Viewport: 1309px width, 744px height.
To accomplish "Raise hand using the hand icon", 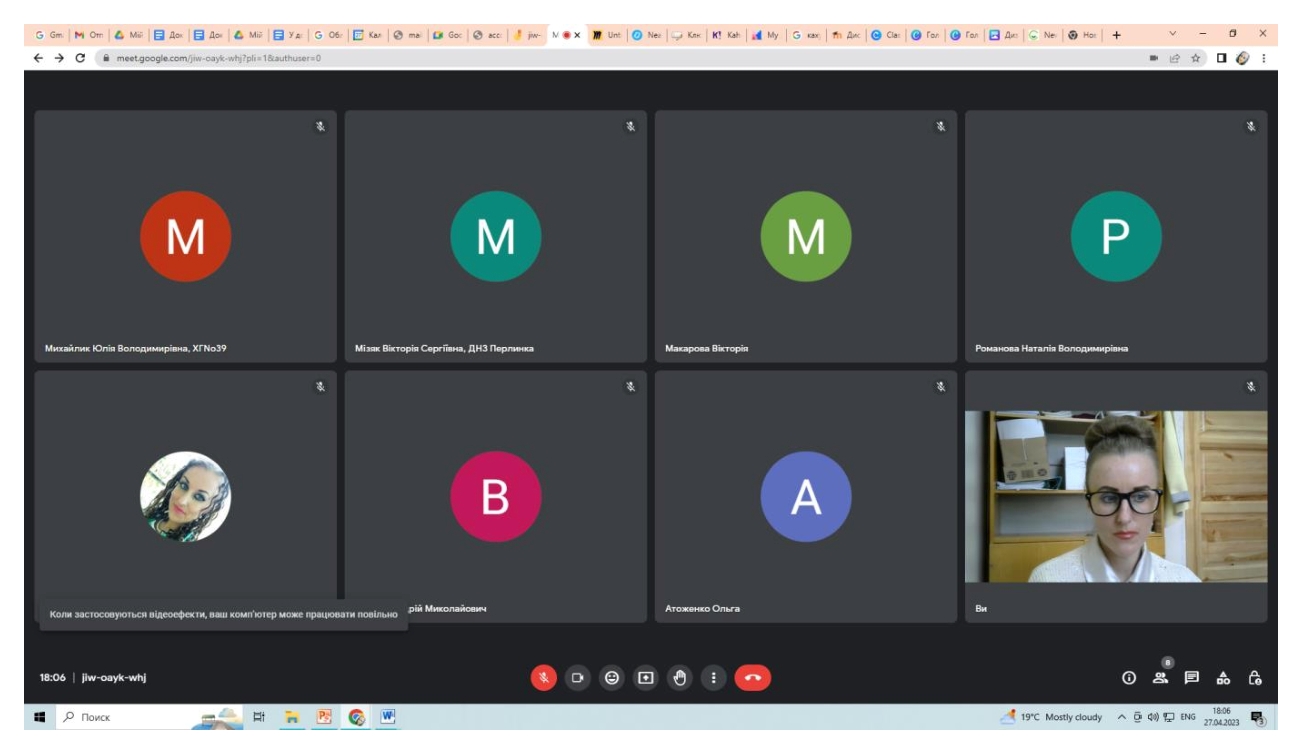I will click(680, 677).
